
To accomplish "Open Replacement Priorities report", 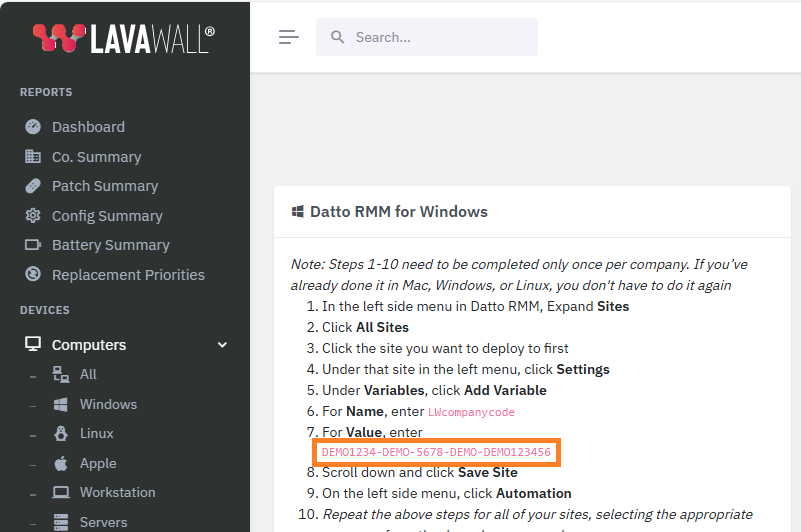I will (128, 275).
